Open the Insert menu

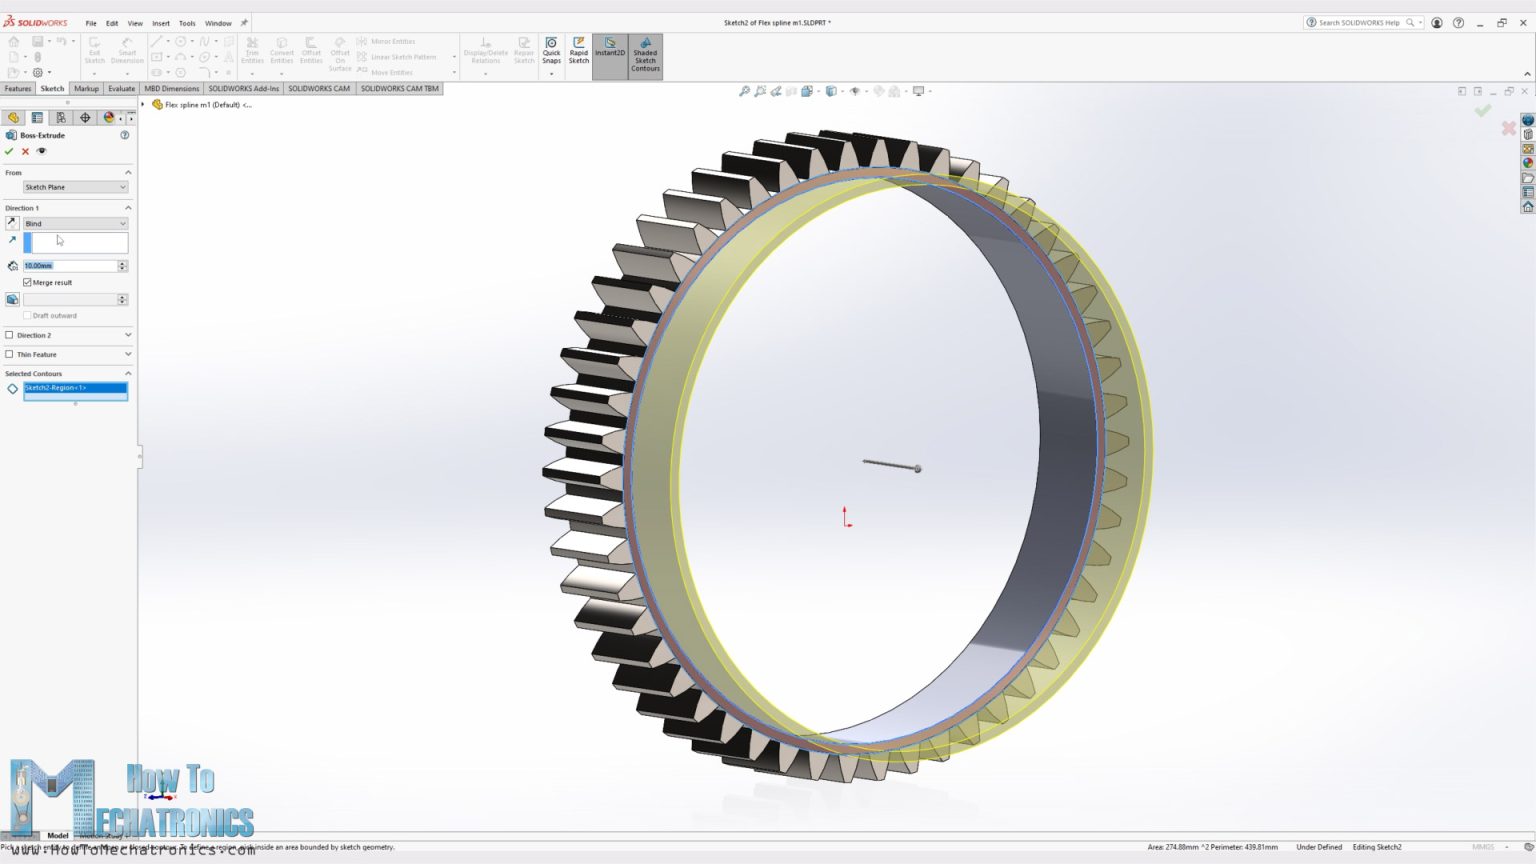point(161,22)
